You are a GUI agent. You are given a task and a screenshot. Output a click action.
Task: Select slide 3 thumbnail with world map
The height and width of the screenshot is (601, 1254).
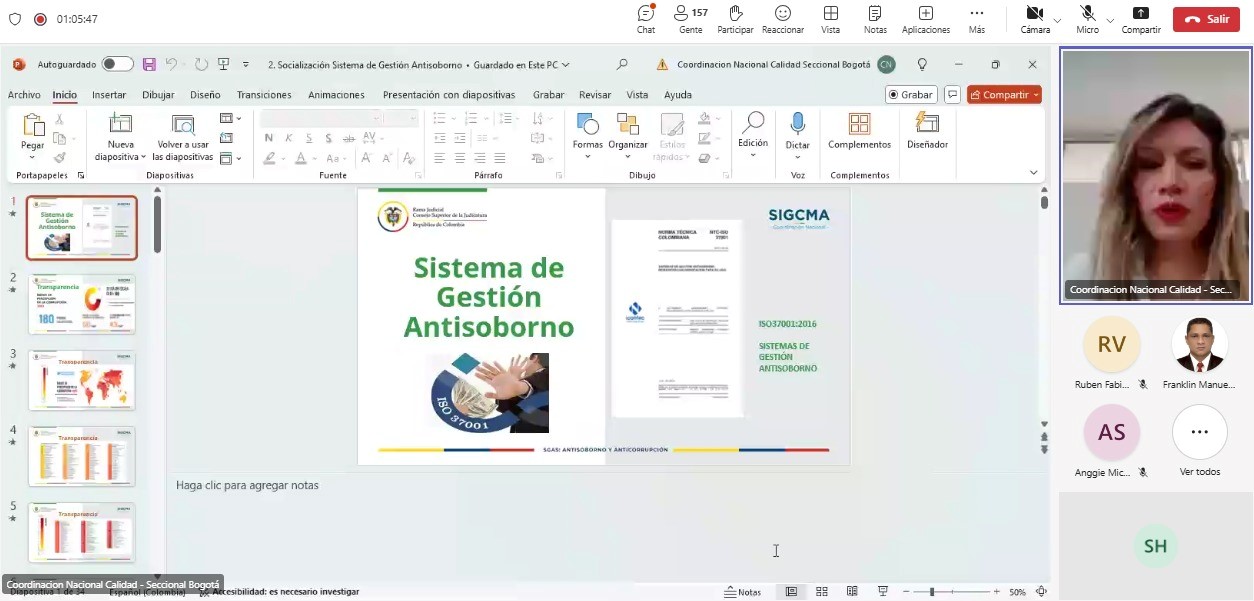tap(82, 380)
